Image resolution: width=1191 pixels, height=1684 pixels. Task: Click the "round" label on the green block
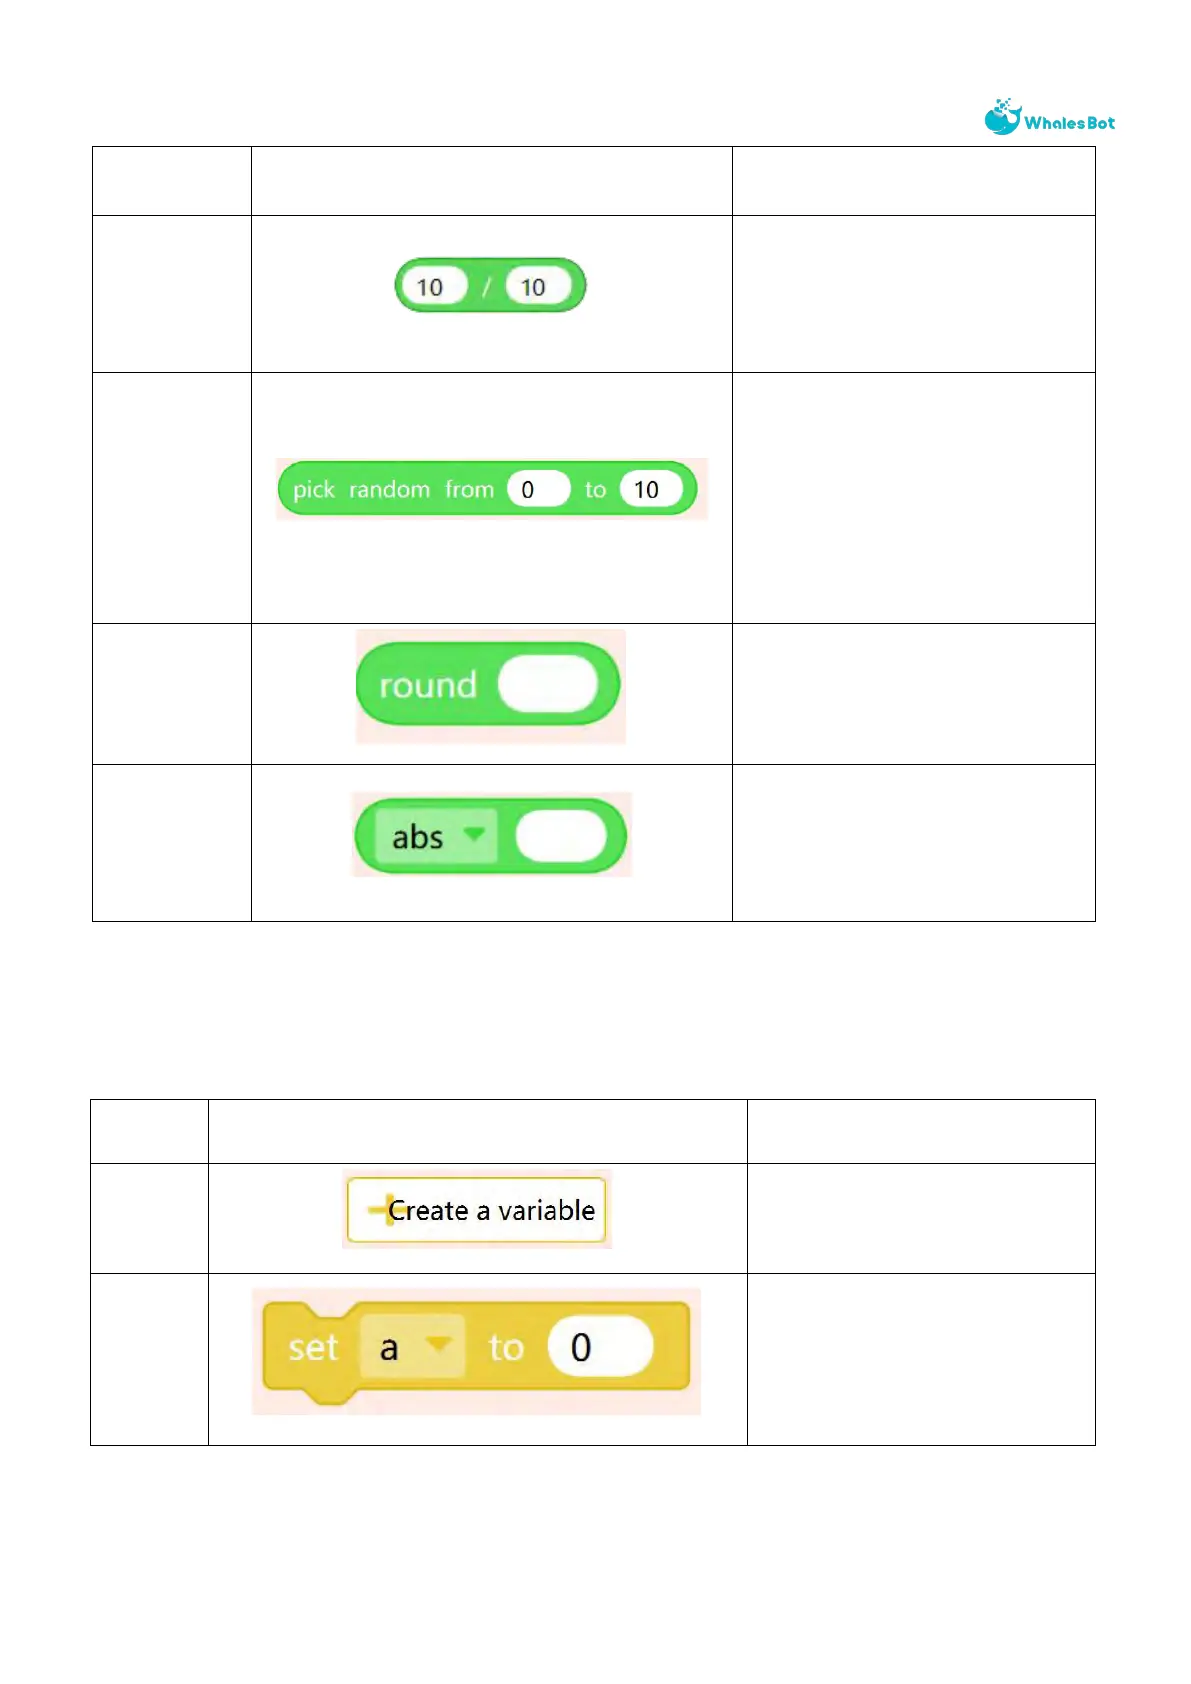pyautogui.click(x=427, y=686)
